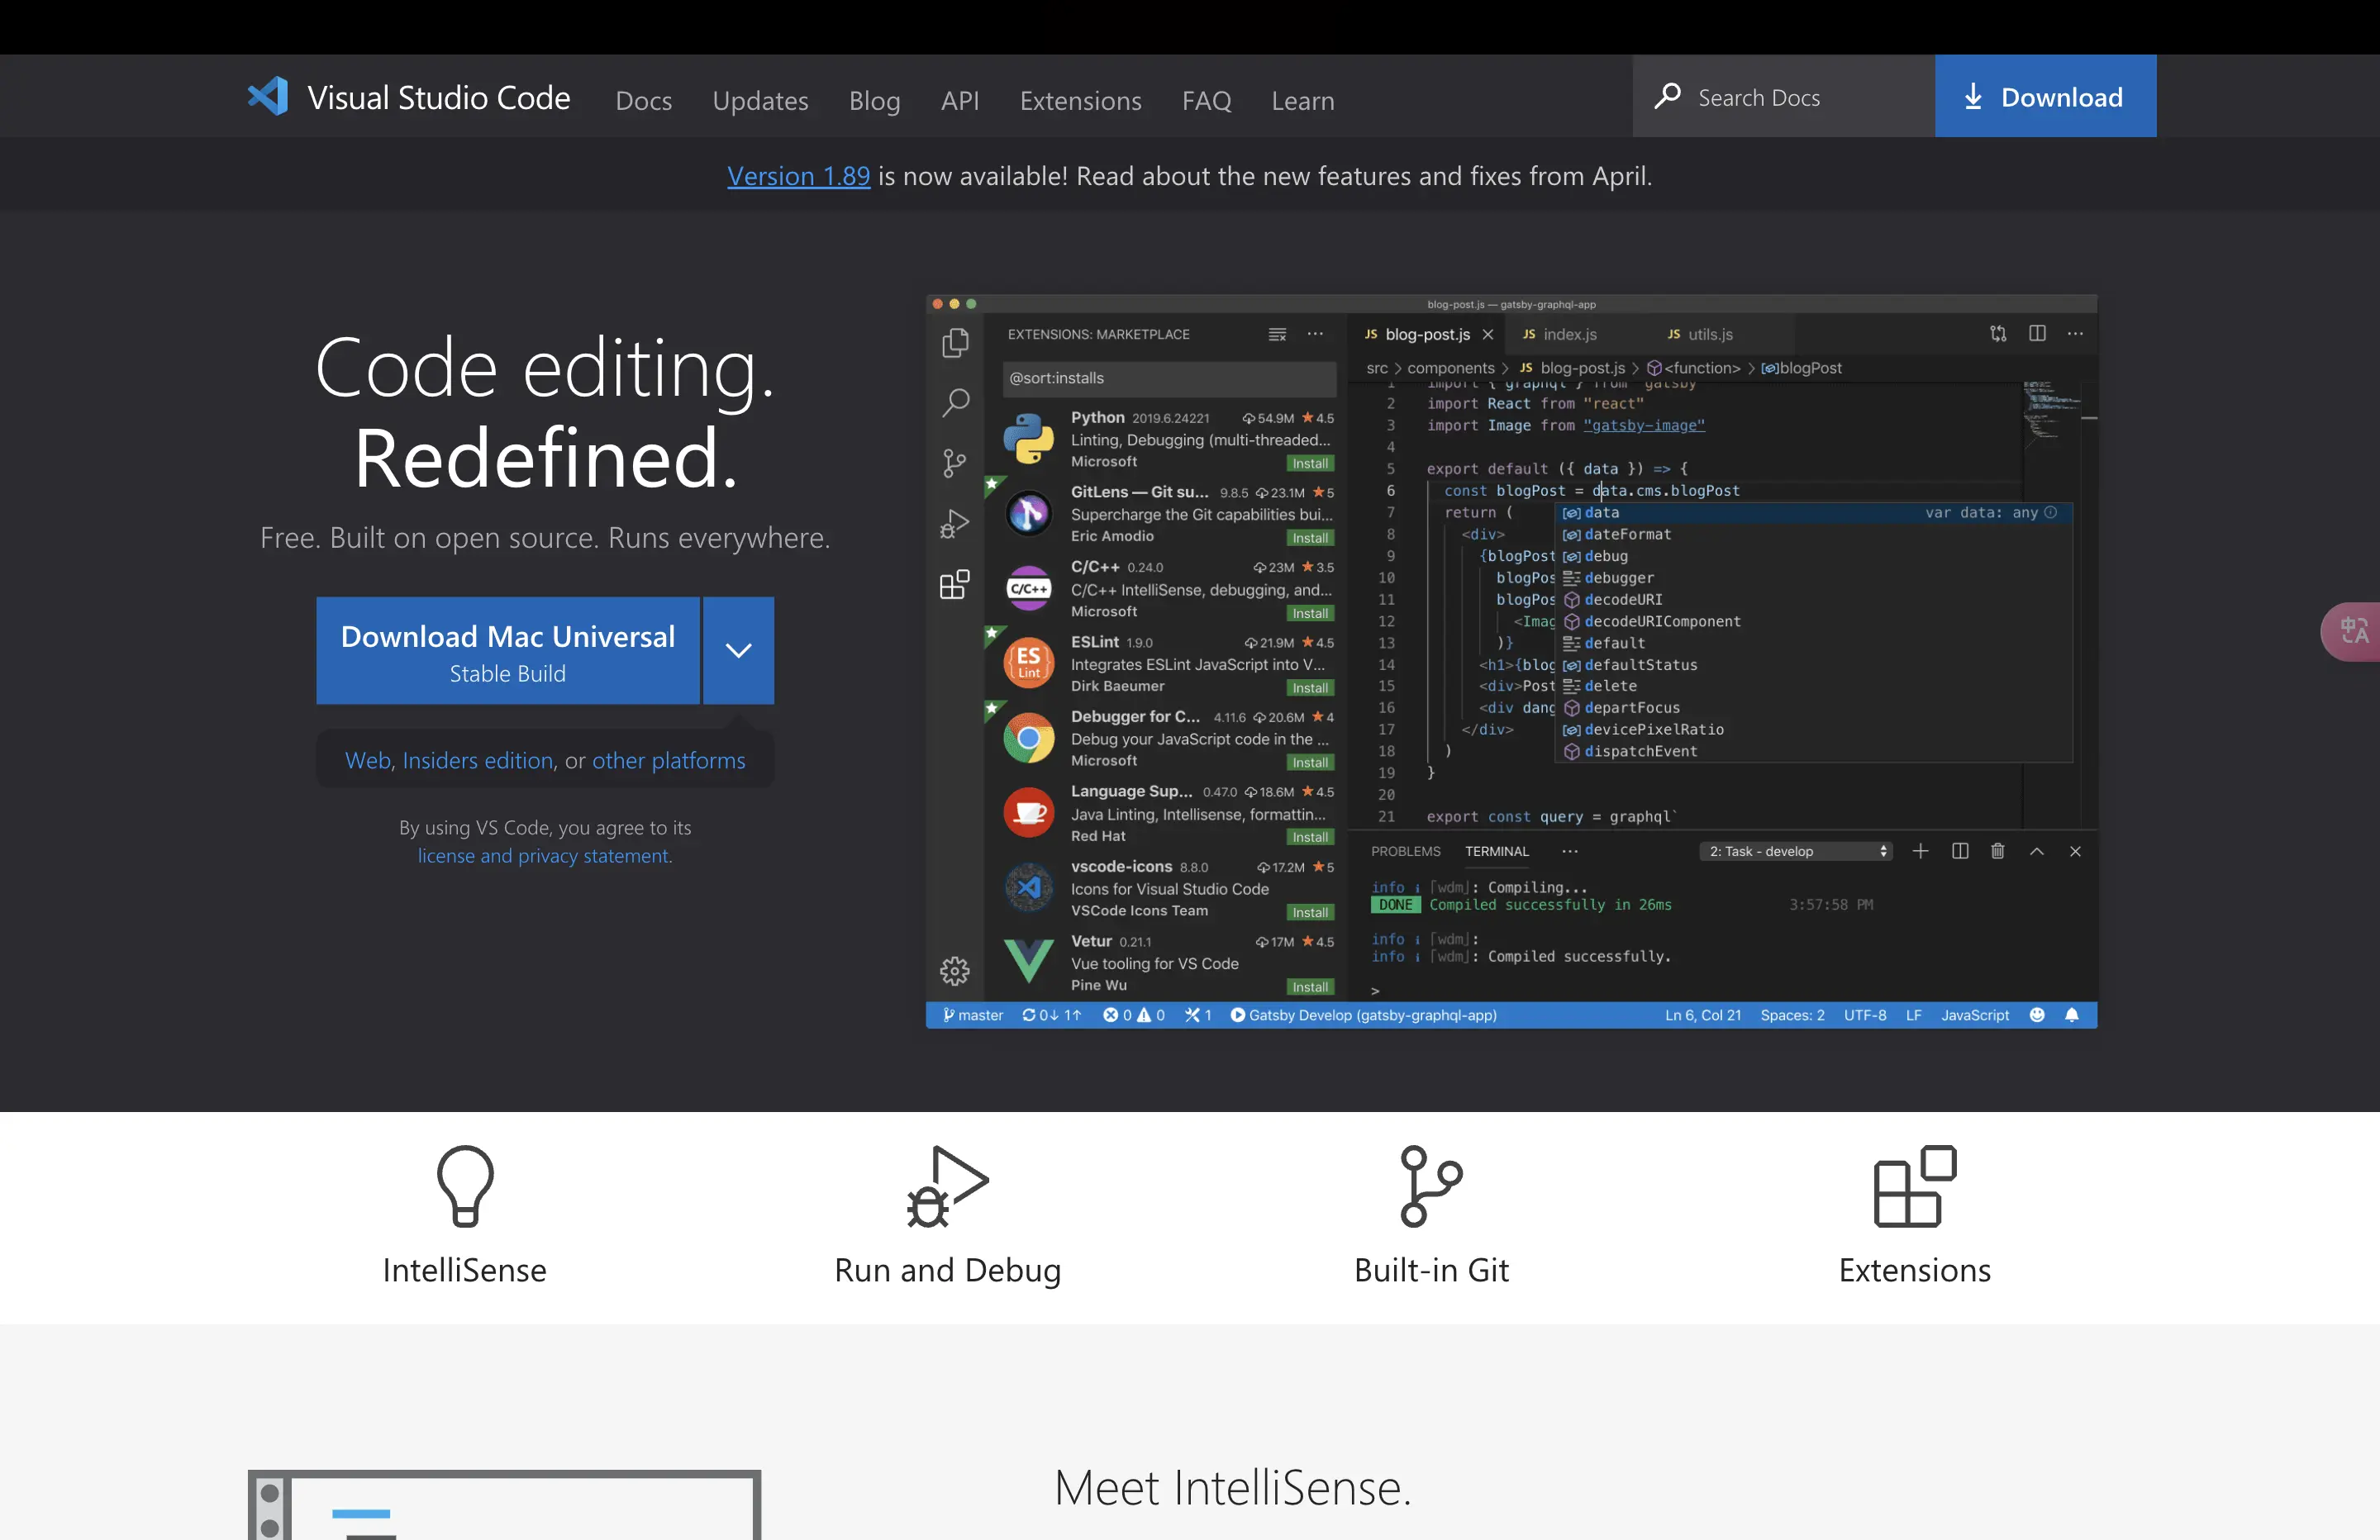
Task: Click the extensions filter list icon
Action: point(1277,334)
